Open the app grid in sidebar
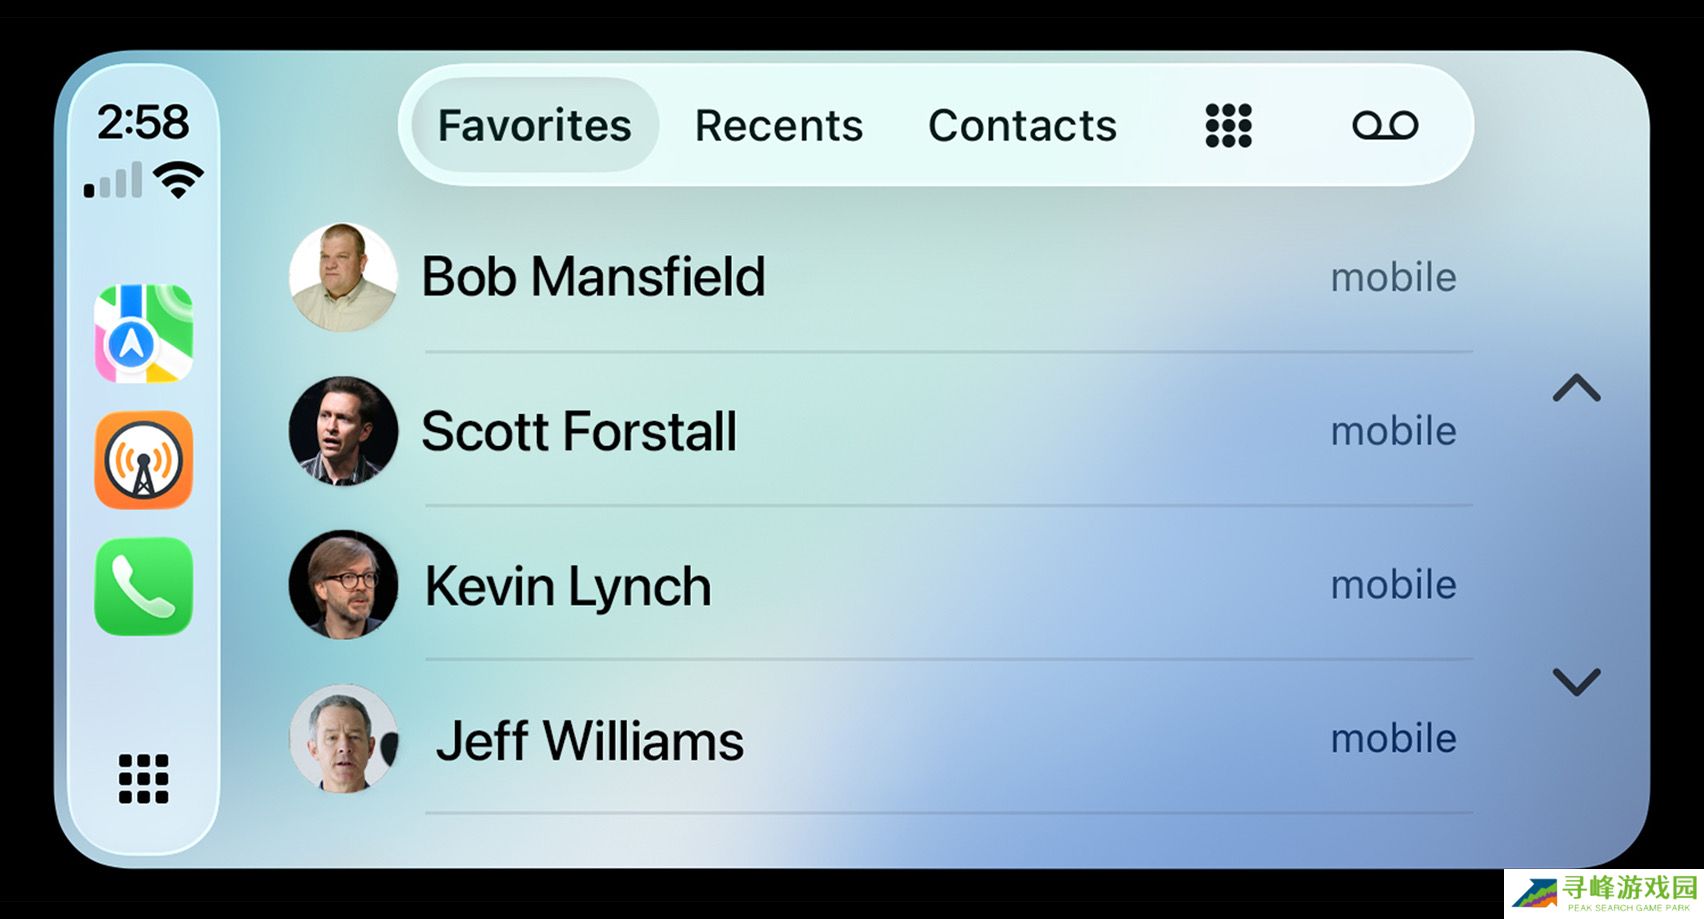The height and width of the screenshot is (919, 1704). (x=144, y=778)
